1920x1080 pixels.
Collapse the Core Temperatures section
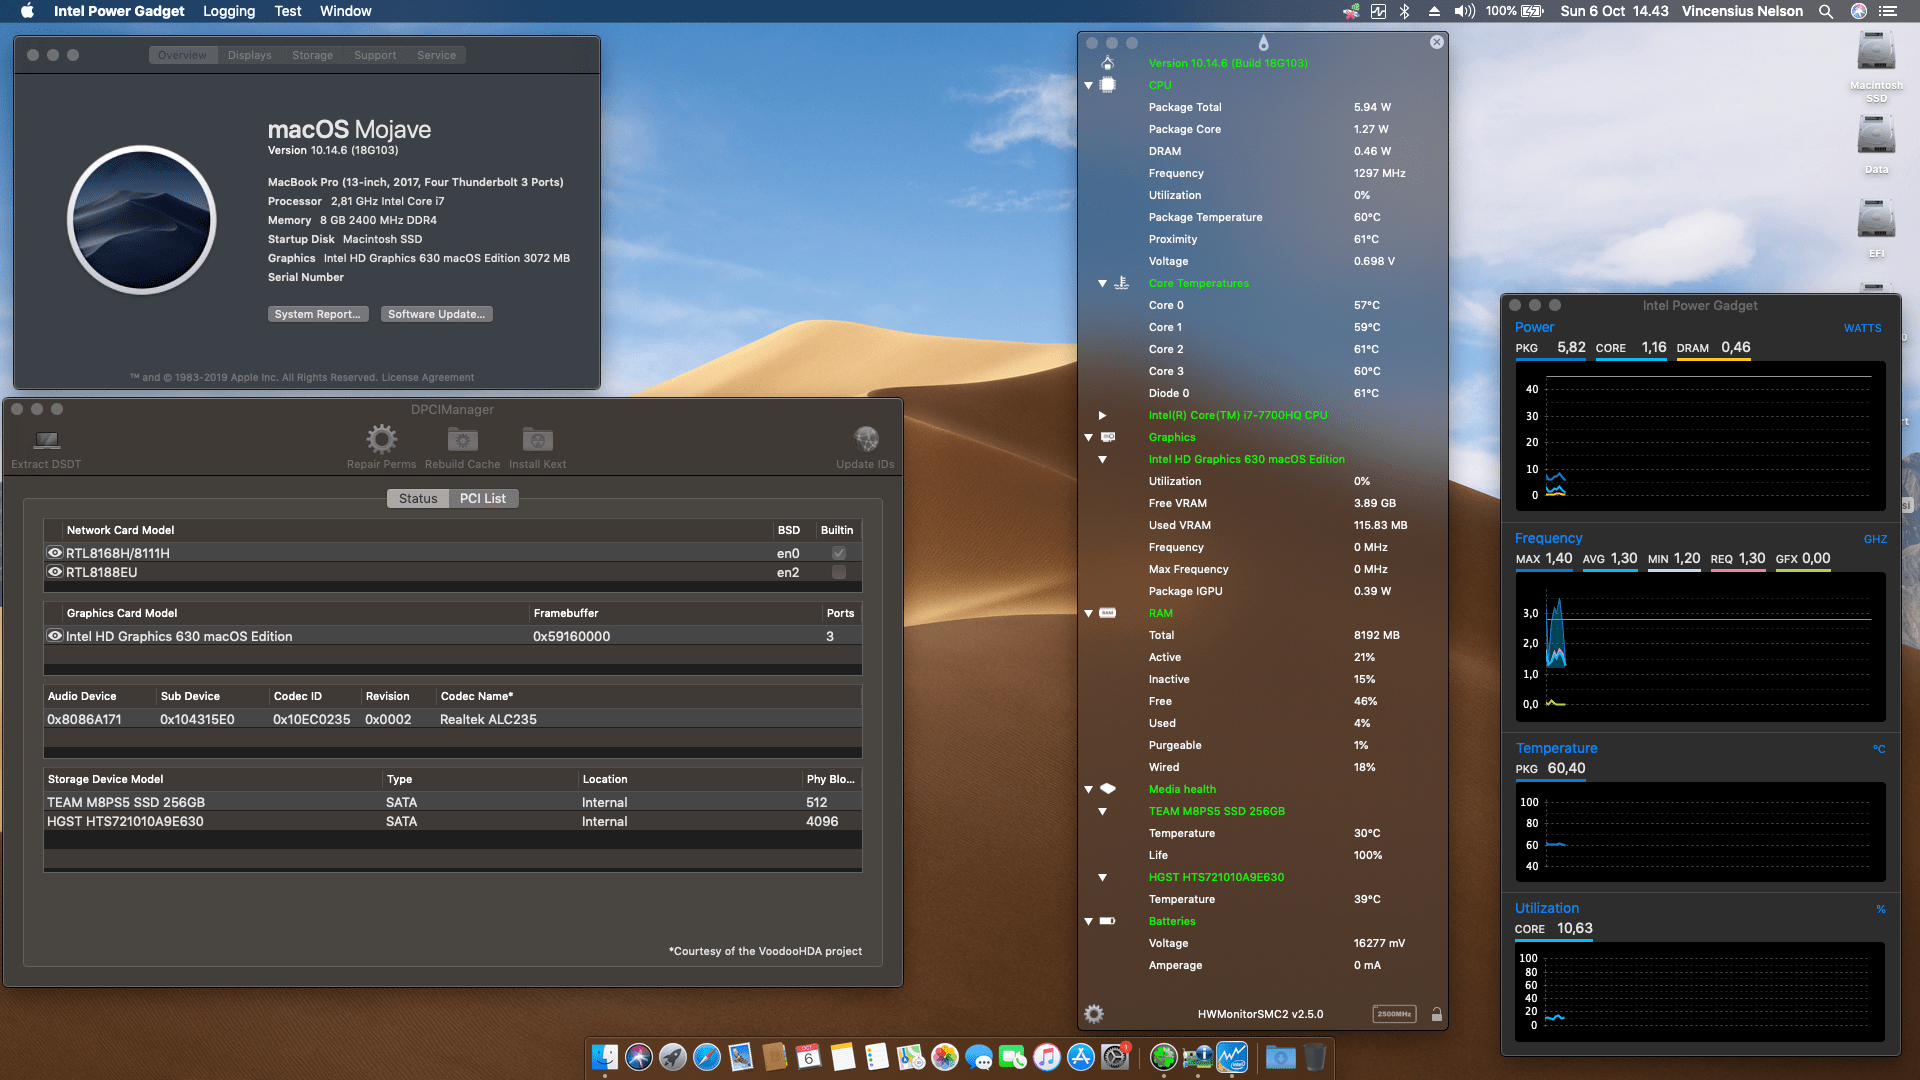1102,283
